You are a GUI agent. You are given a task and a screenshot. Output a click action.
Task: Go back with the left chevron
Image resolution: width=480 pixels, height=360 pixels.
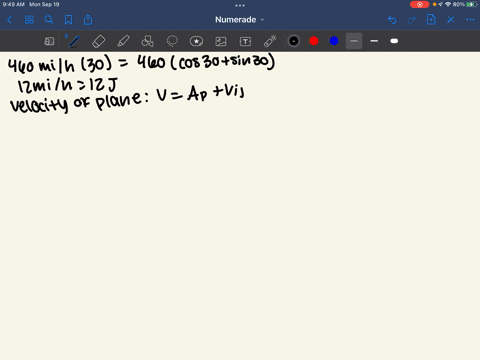click(9, 20)
